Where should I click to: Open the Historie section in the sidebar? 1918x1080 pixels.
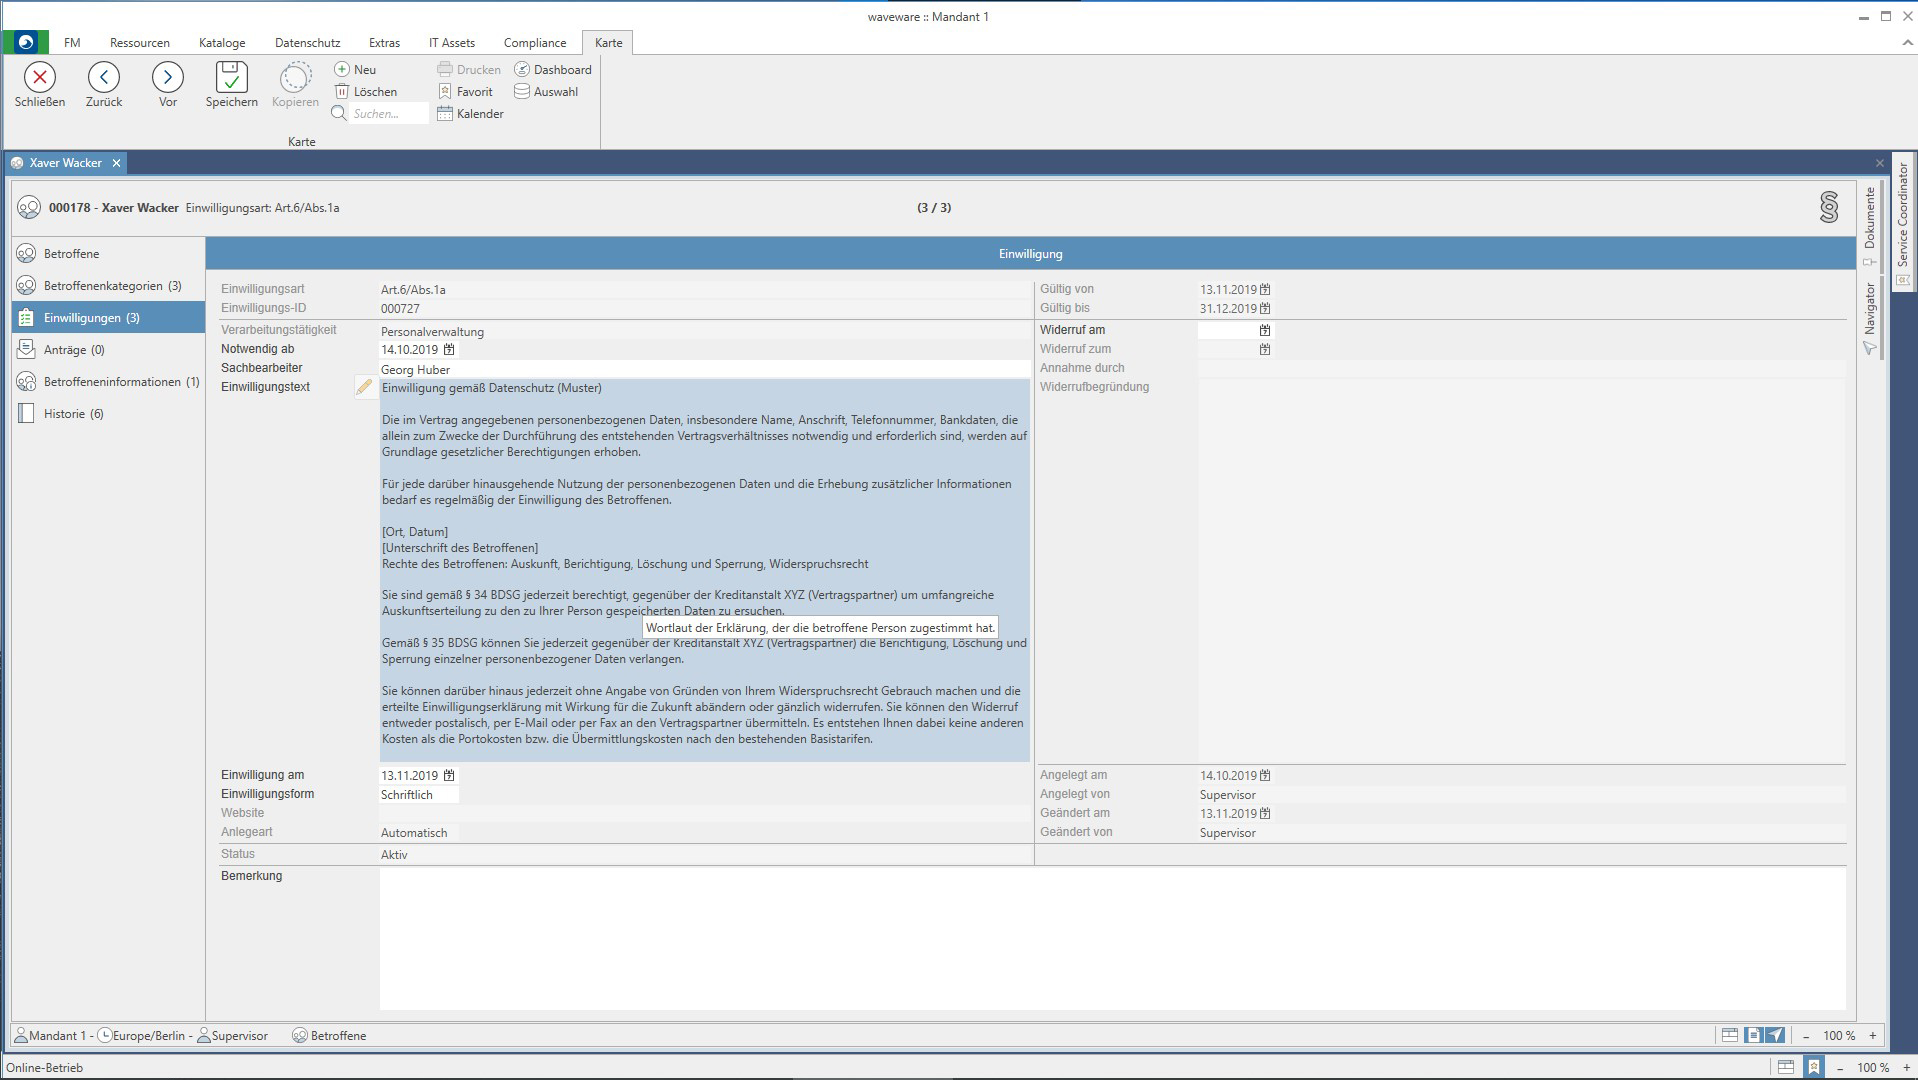pos(73,414)
